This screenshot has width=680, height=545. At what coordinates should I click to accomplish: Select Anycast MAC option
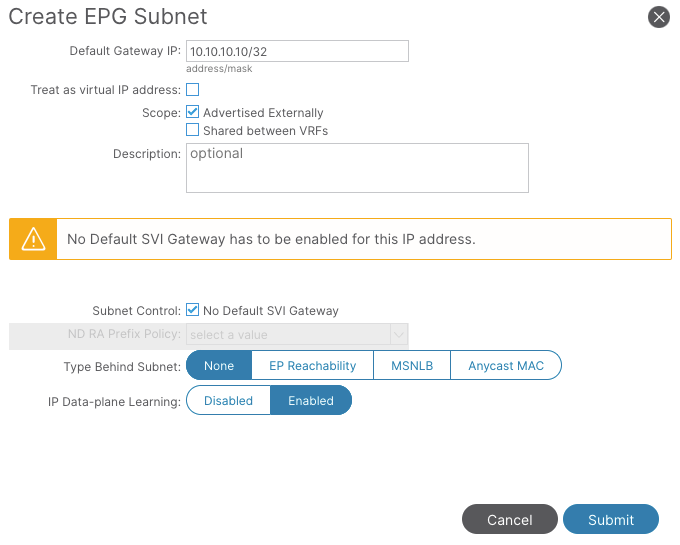pyautogui.click(x=506, y=366)
